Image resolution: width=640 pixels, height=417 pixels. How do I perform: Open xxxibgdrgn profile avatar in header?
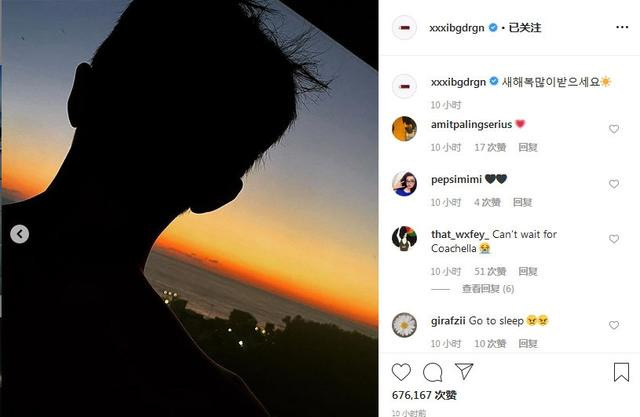coord(404,28)
